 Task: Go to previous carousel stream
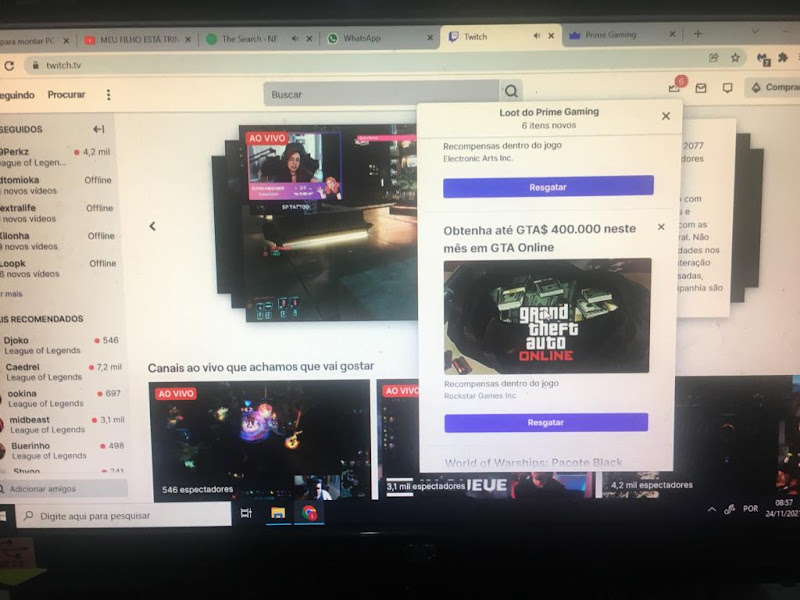tap(152, 226)
